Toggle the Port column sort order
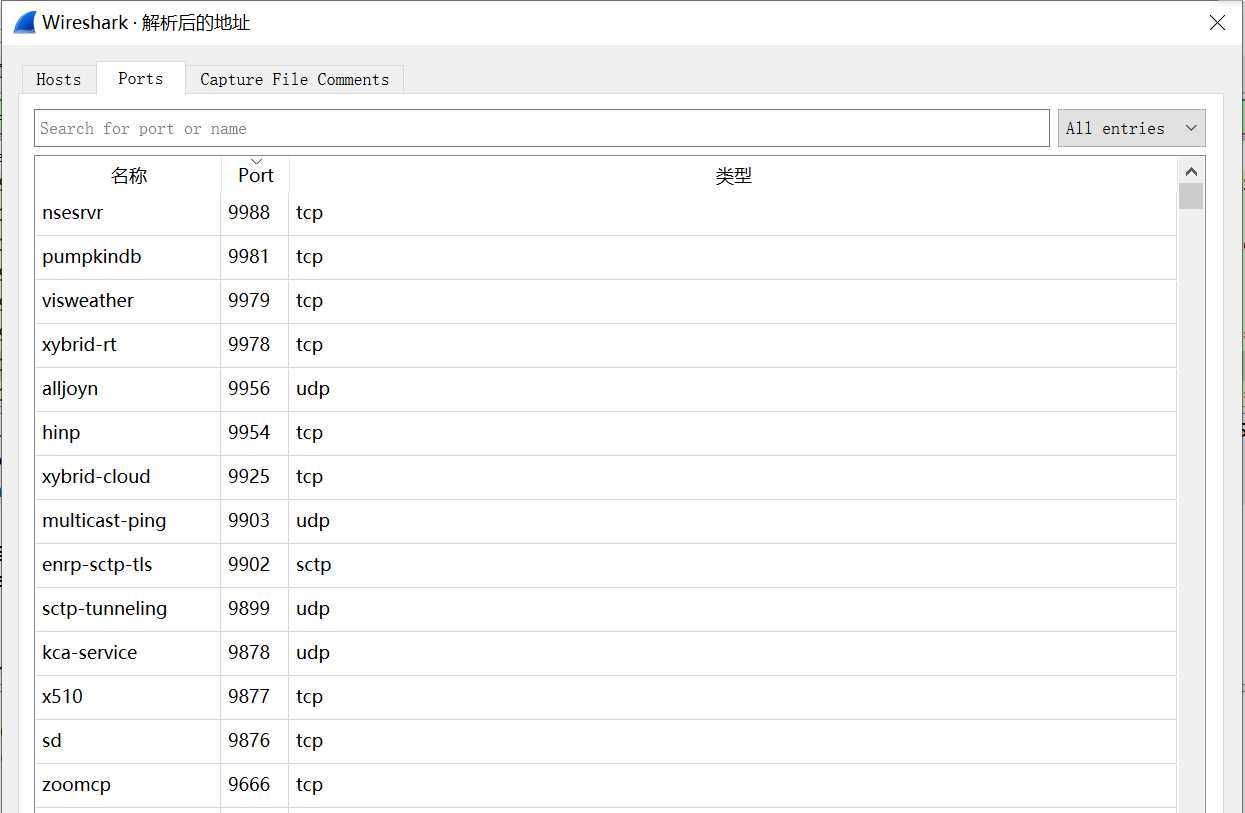The height and width of the screenshot is (813, 1245). [x=255, y=175]
